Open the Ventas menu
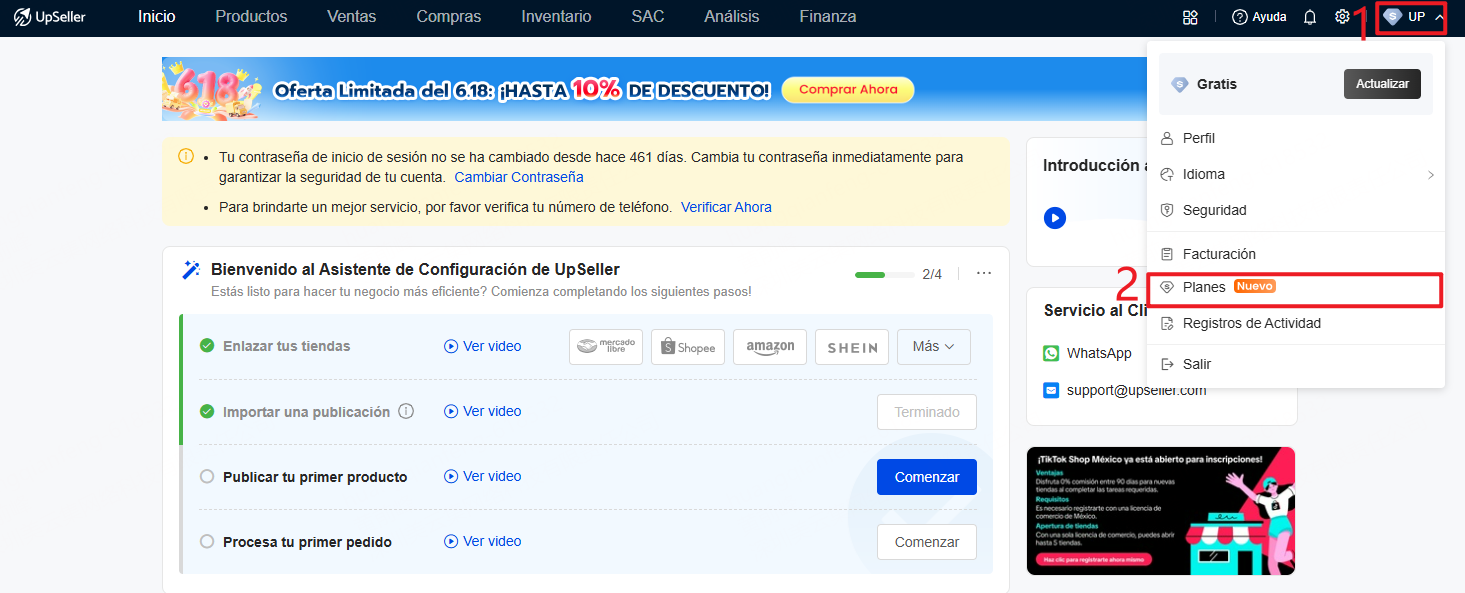The width and height of the screenshot is (1465, 593). tap(352, 17)
